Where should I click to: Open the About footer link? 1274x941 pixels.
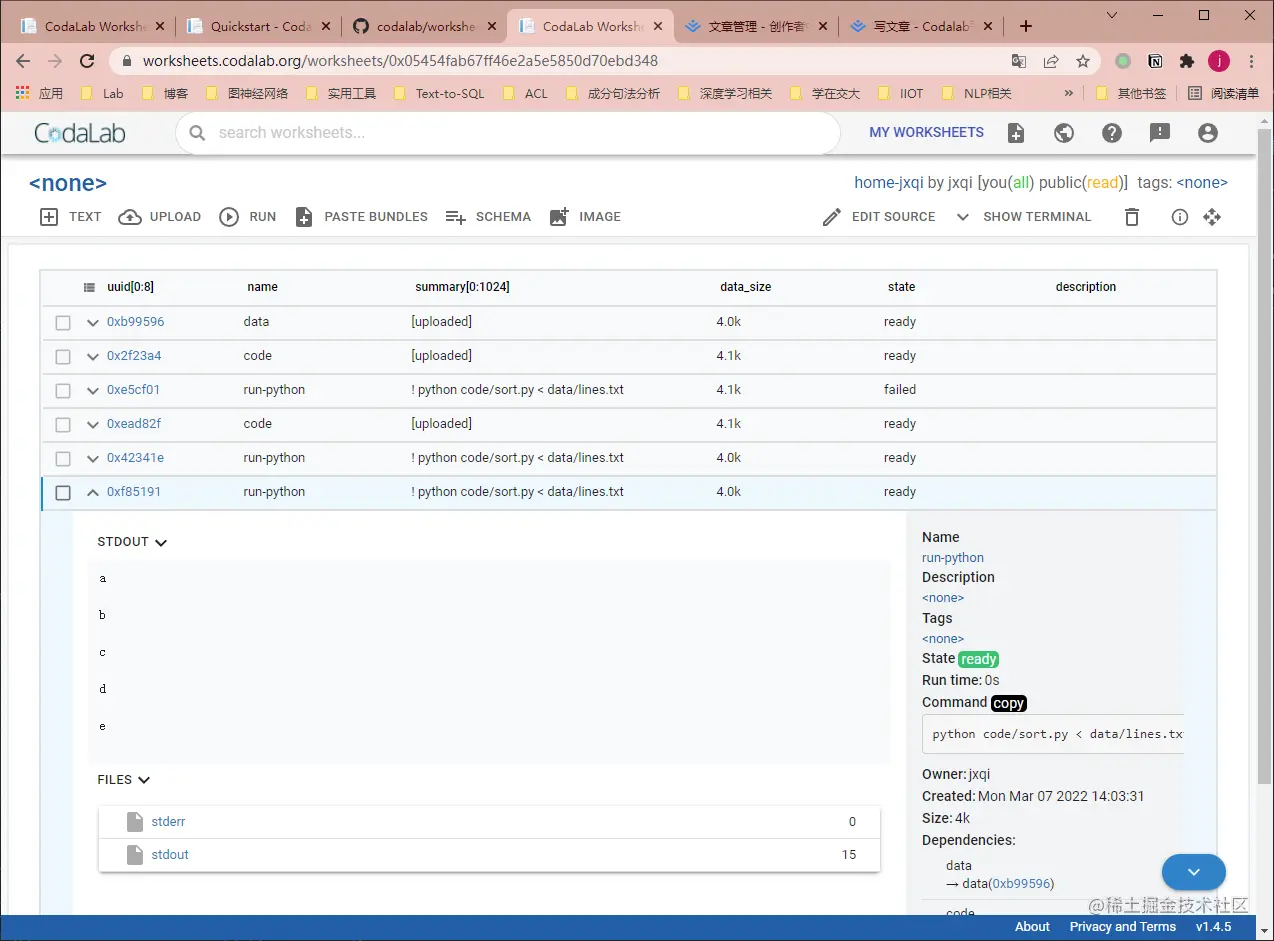(1032, 927)
